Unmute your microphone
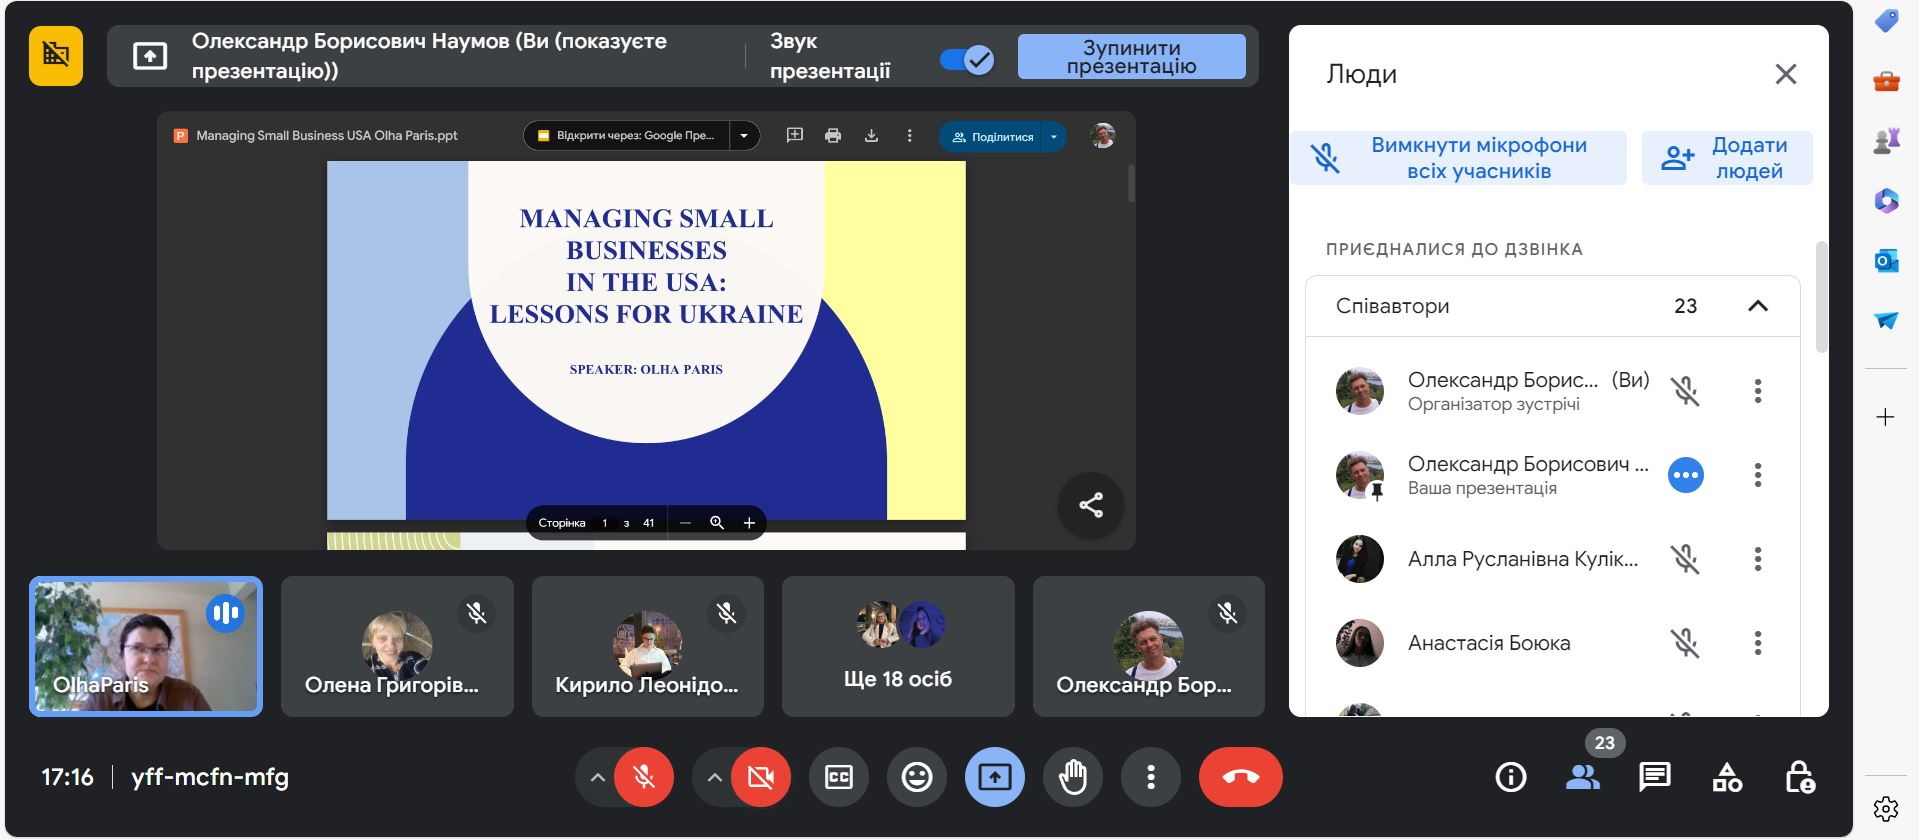 (644, 777)
